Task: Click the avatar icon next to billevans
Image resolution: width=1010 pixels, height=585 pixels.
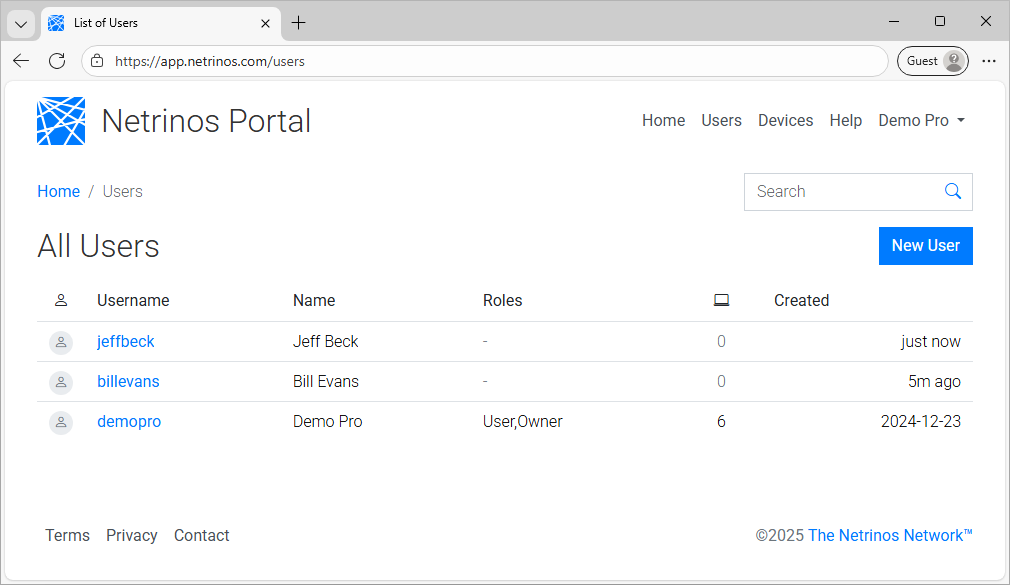Action: (61, 382)
